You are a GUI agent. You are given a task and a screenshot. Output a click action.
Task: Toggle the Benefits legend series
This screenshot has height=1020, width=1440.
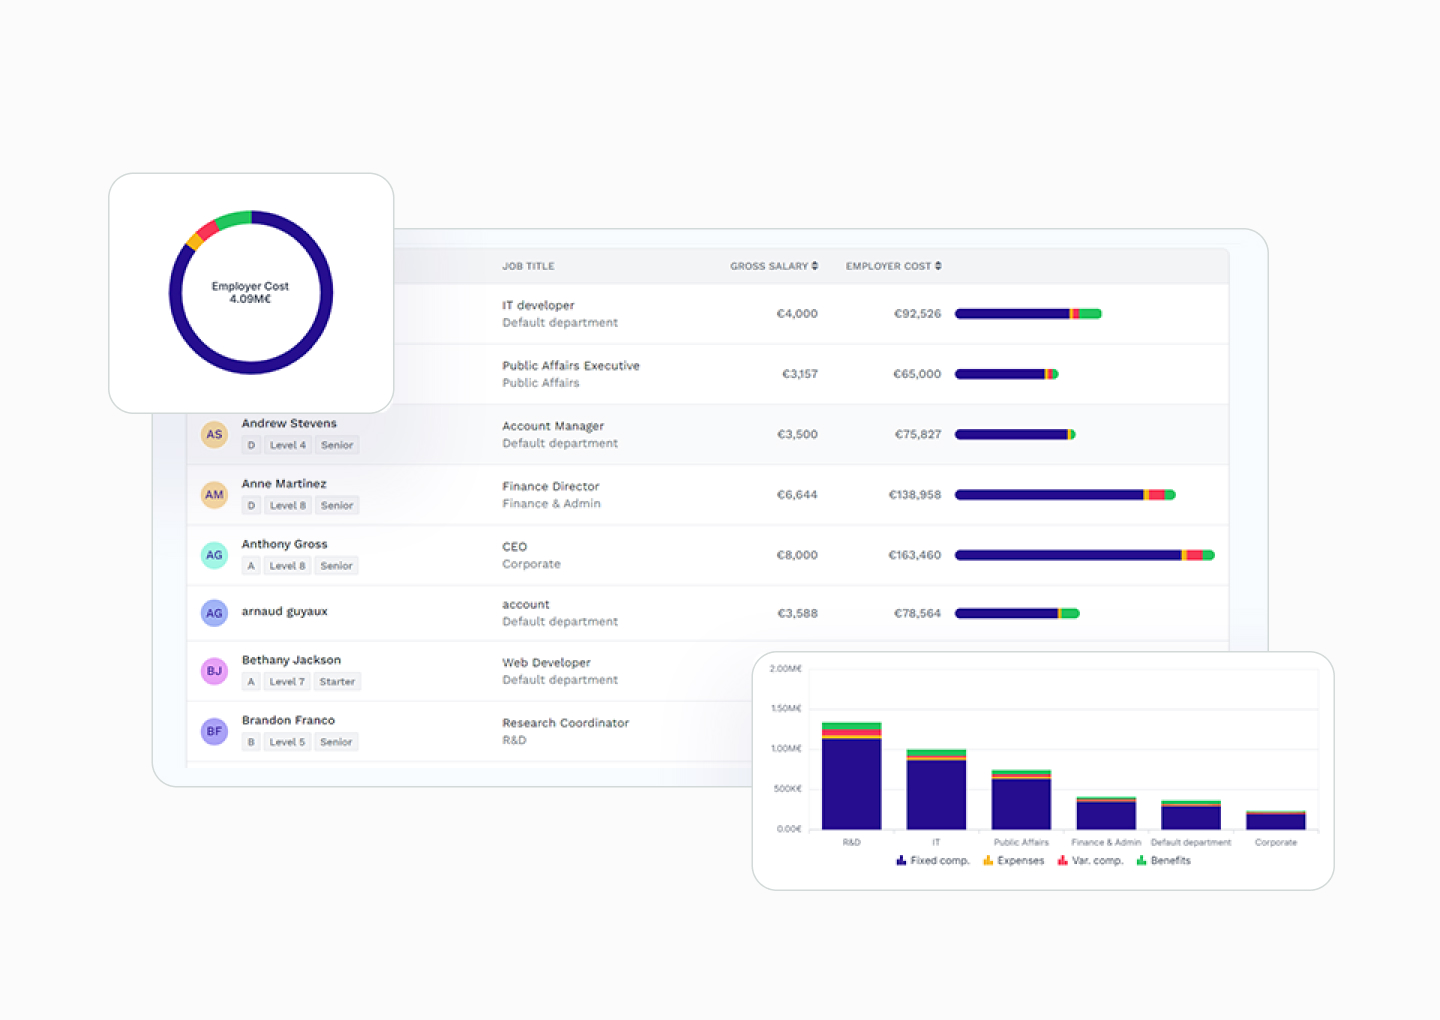point(1163,860)
